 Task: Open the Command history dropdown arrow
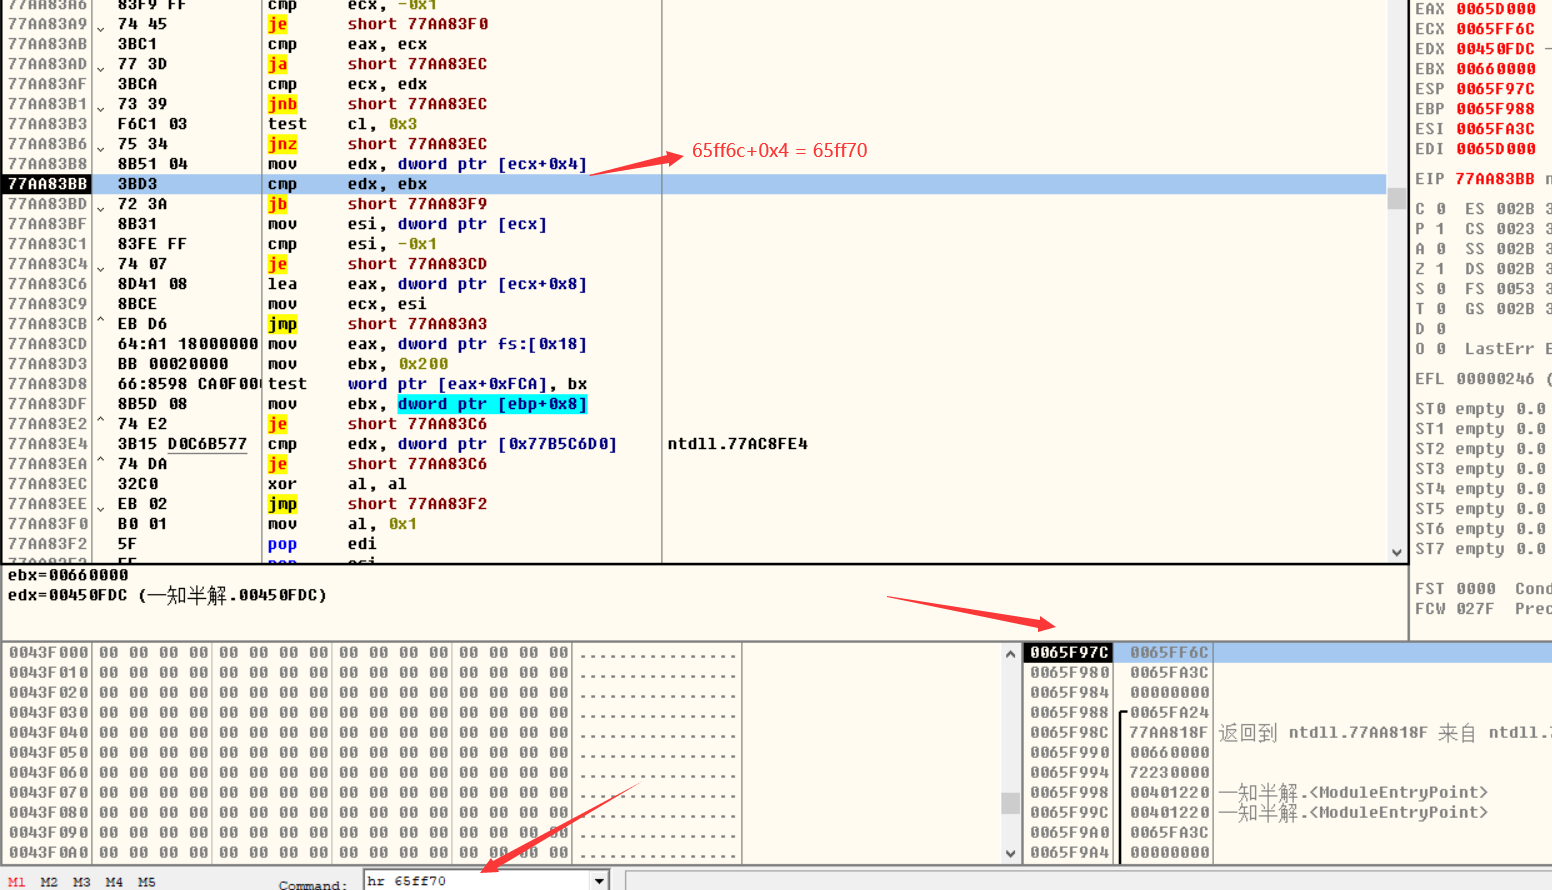600,881
